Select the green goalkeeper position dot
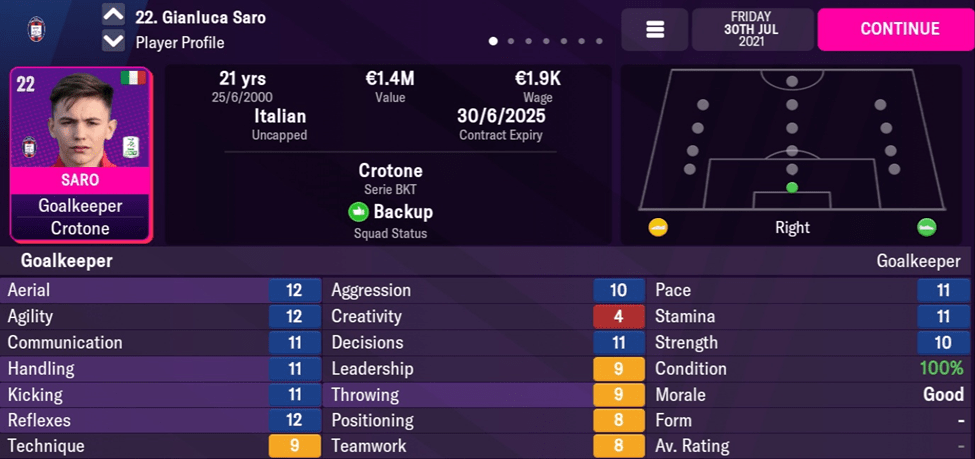975x459 pixels. click(x=792, y=187)
